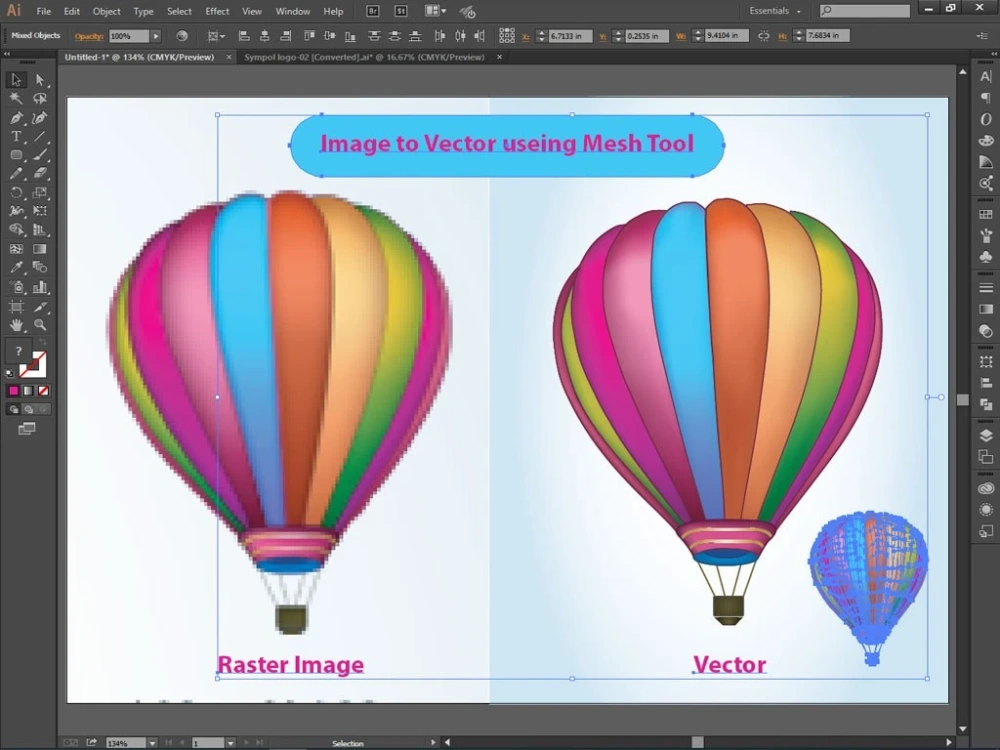This screenshot has height=750, width=1000.
Task: Select the Zoom tool
Action: coord(40,325)
